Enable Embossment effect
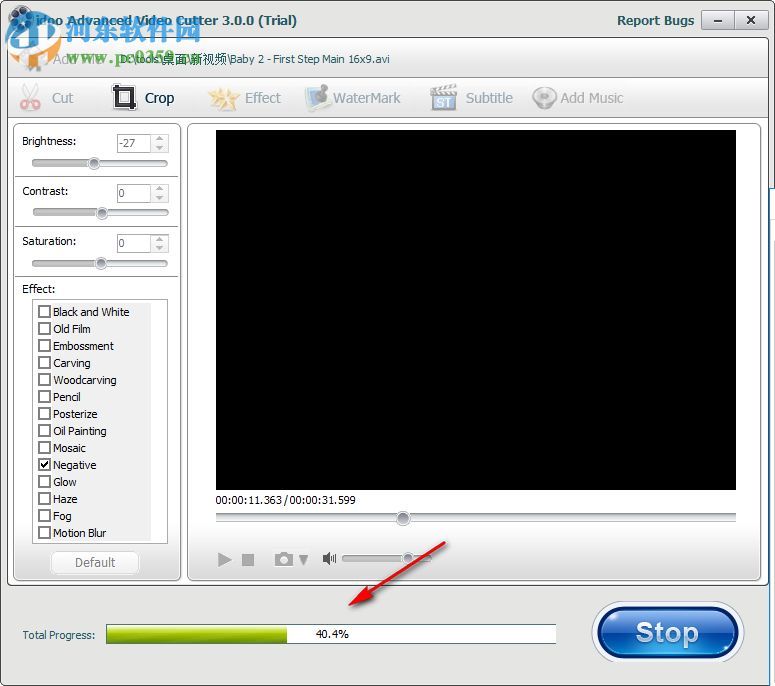This screenshot has width=775, height=686. pos(44,345)
